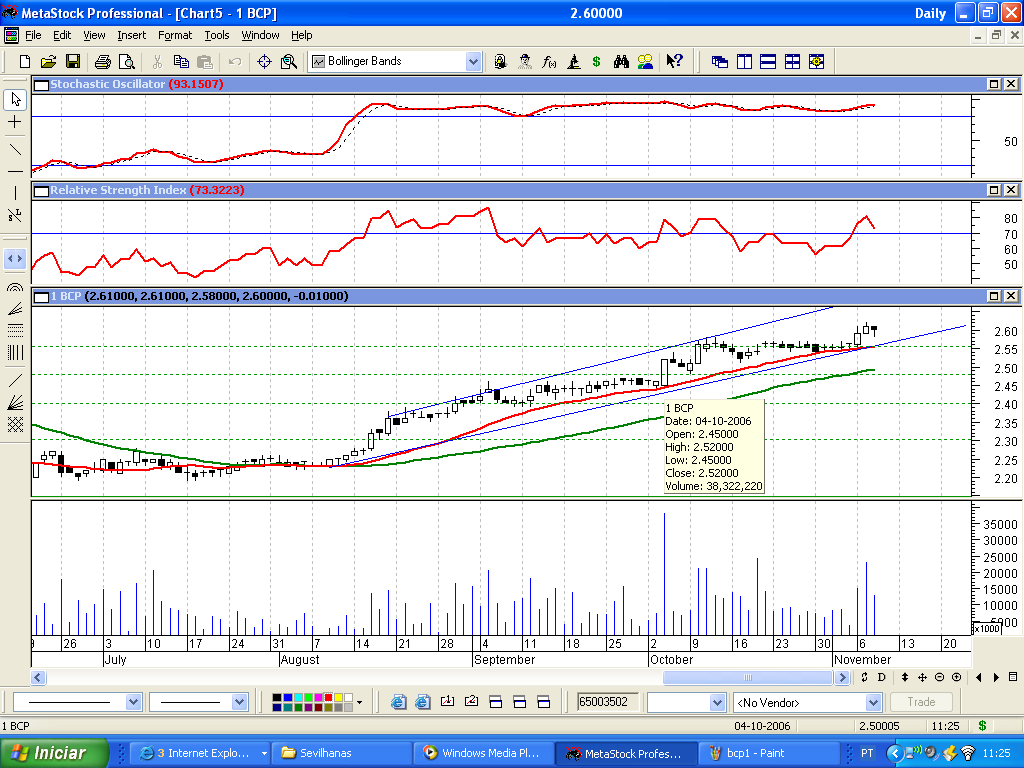The height and width of the screenshot is (768, 1024).
Task: Click the Trade button
Action: [x=921, y=702]
